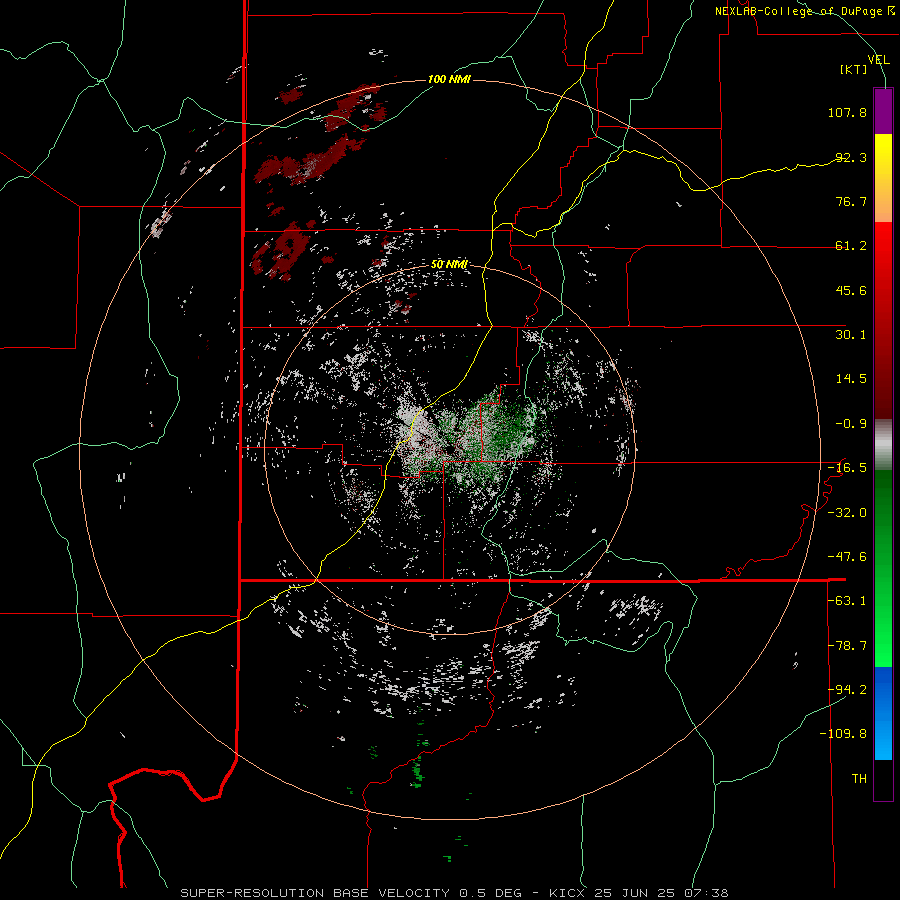900x900 pixels.
Task: Click the TH legend label
Action: [859, 779]
